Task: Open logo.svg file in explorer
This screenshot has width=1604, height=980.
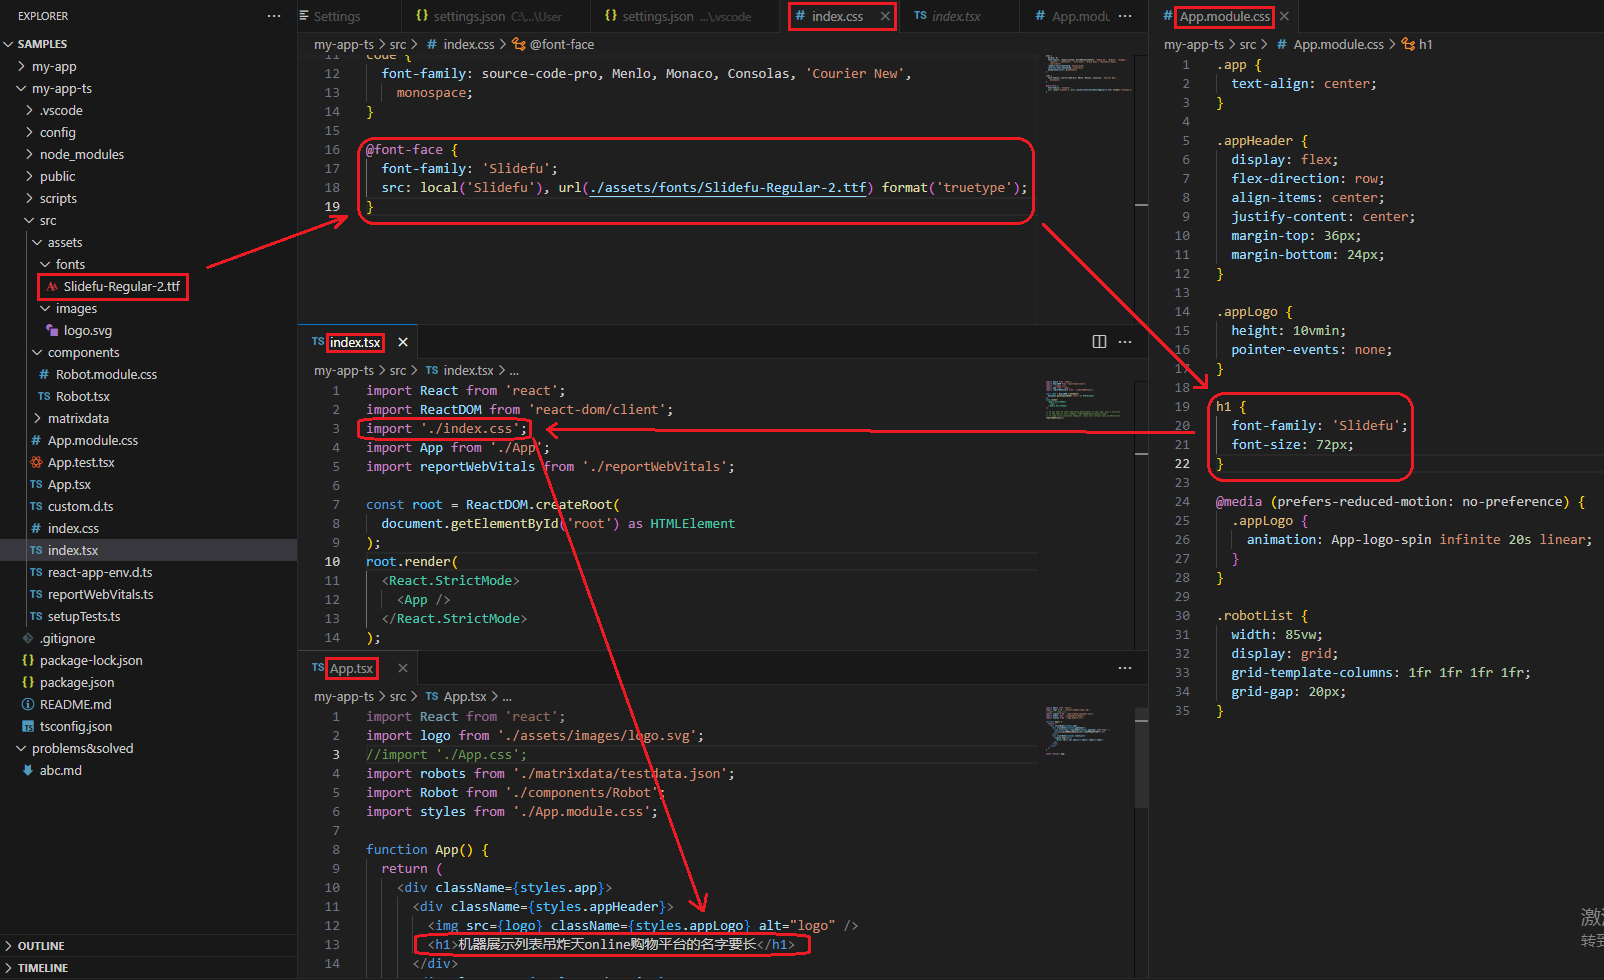Action: [x=87, y=331]
